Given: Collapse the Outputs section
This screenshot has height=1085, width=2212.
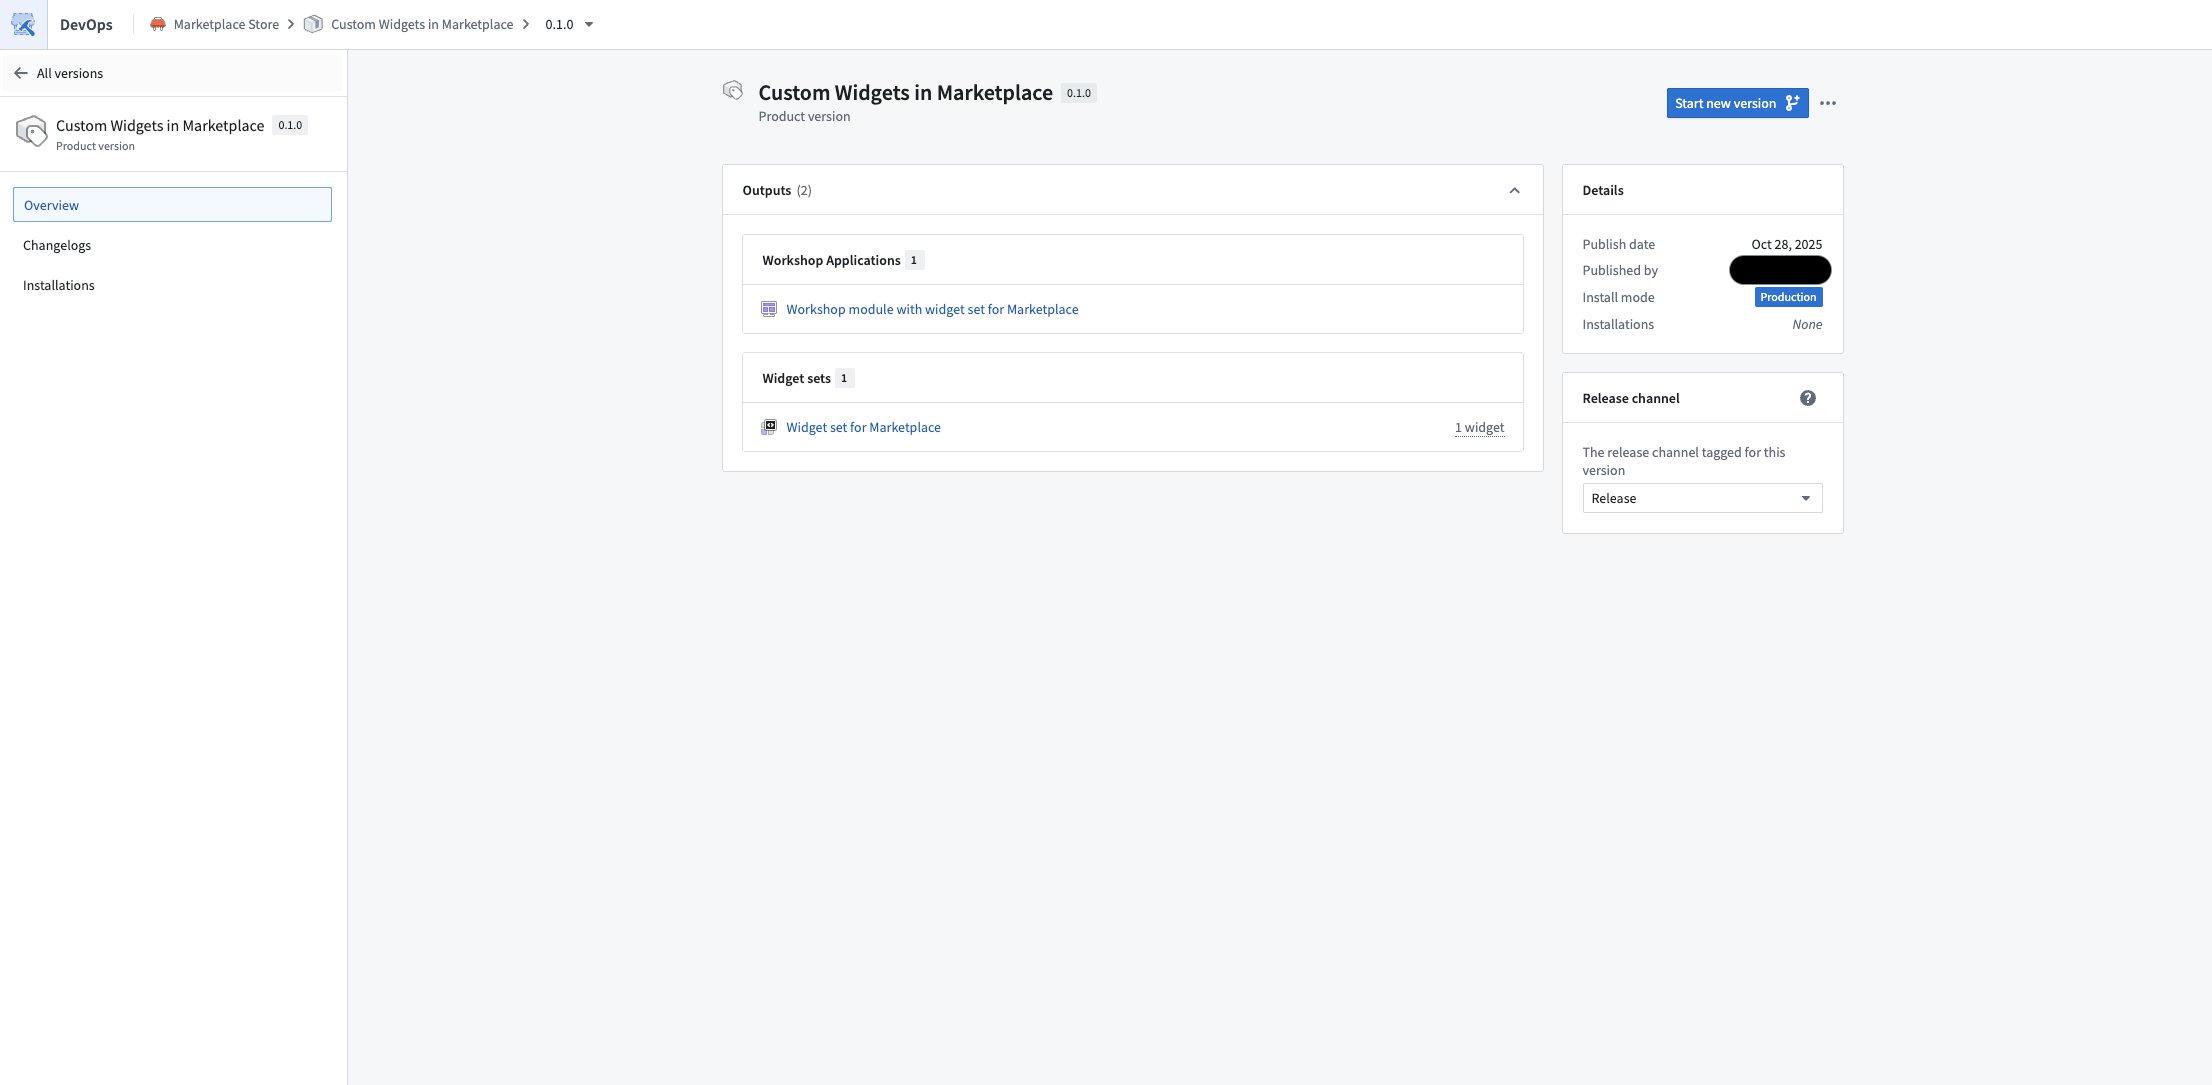Looking at the screenshot, I should [x=1514, y=190].
